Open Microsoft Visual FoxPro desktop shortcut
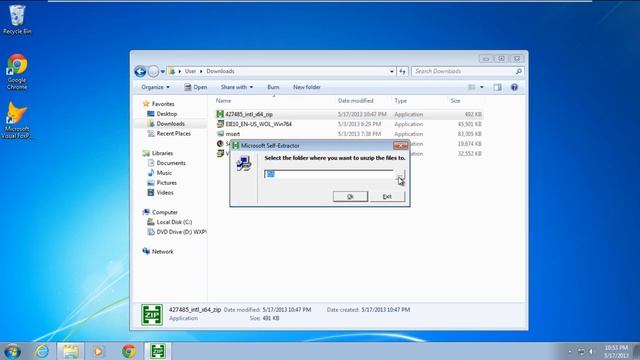The height and width of the screenshot is (360, 640). pos(17,120)
